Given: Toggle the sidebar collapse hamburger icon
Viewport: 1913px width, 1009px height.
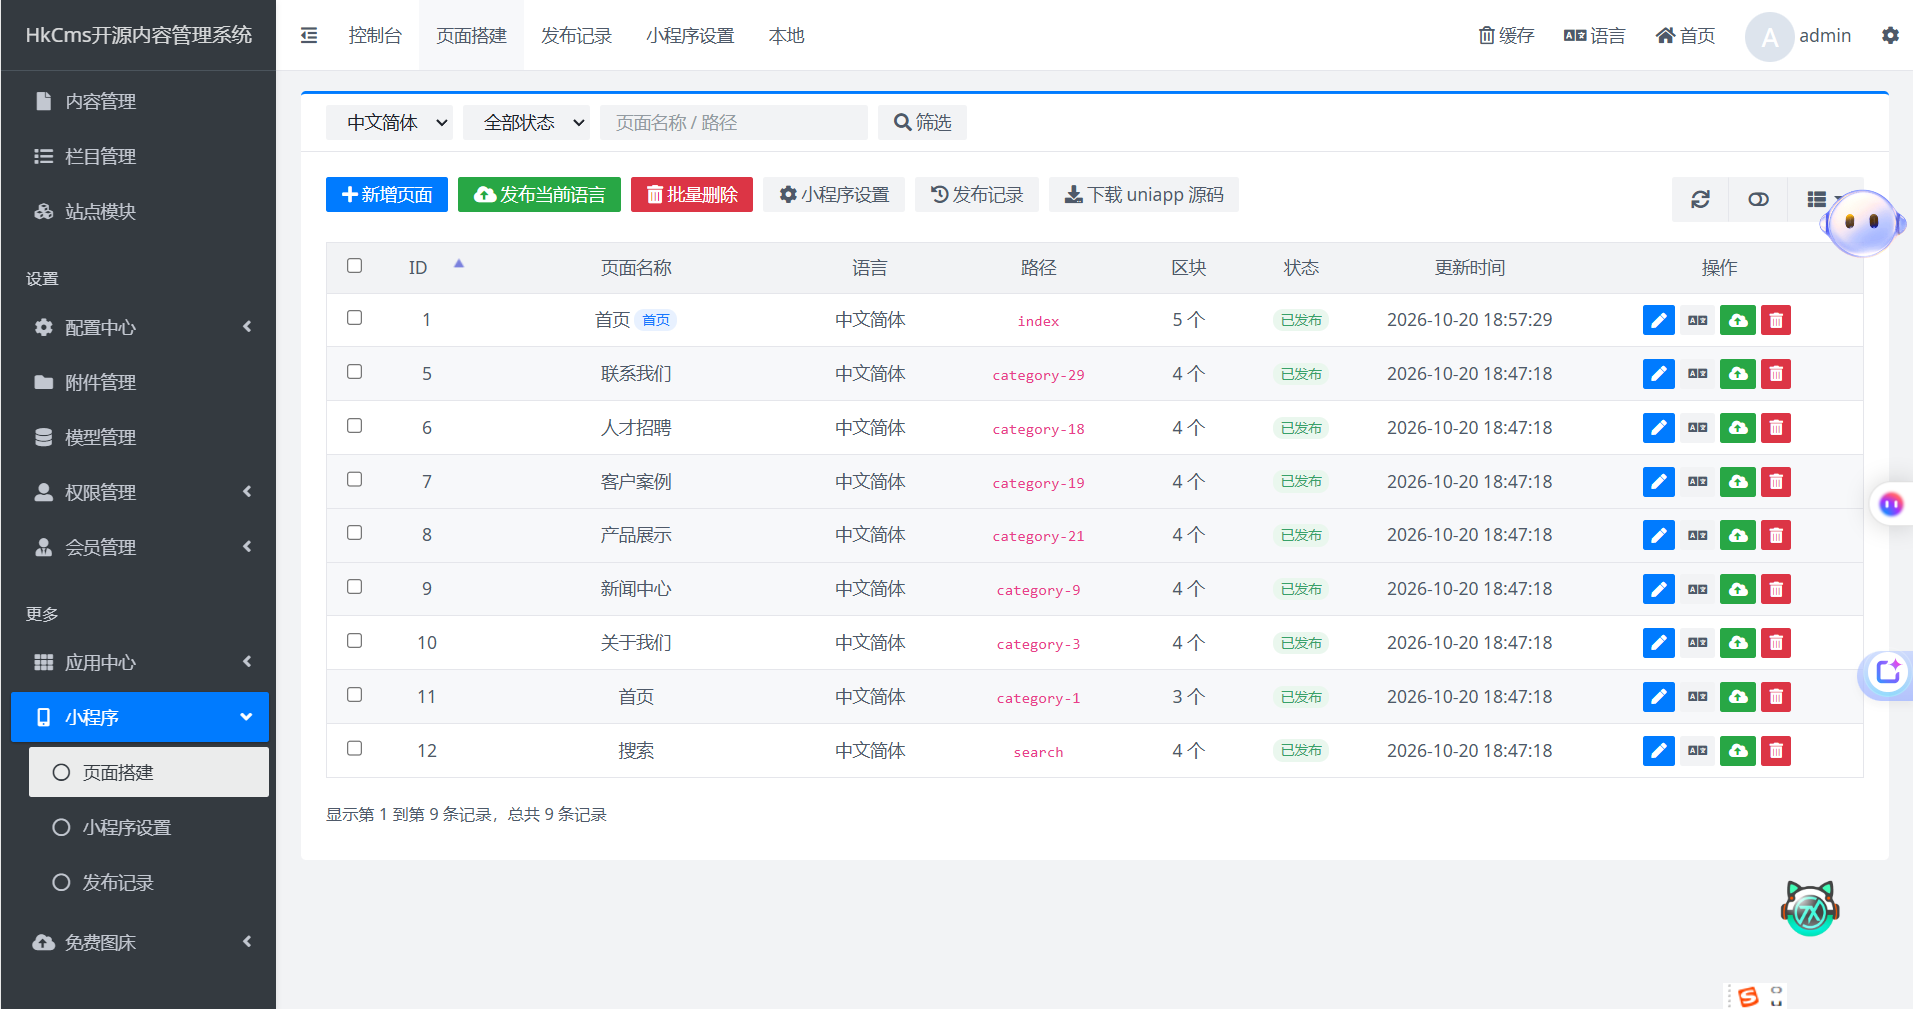Looking at the screenshot, I should [309, 35].
